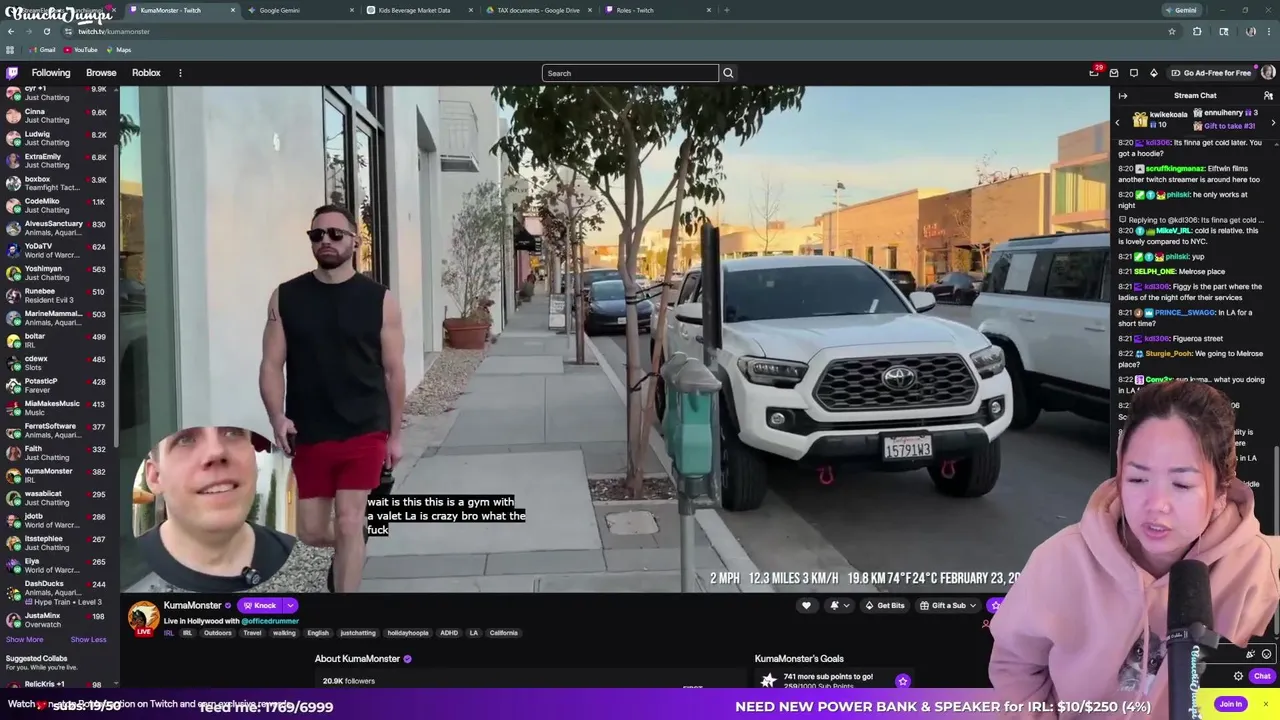The height and width of the screenshot is (720, 1280).
Task: Open the Gemini side panel button
Action: click(x=1181, y=10)
